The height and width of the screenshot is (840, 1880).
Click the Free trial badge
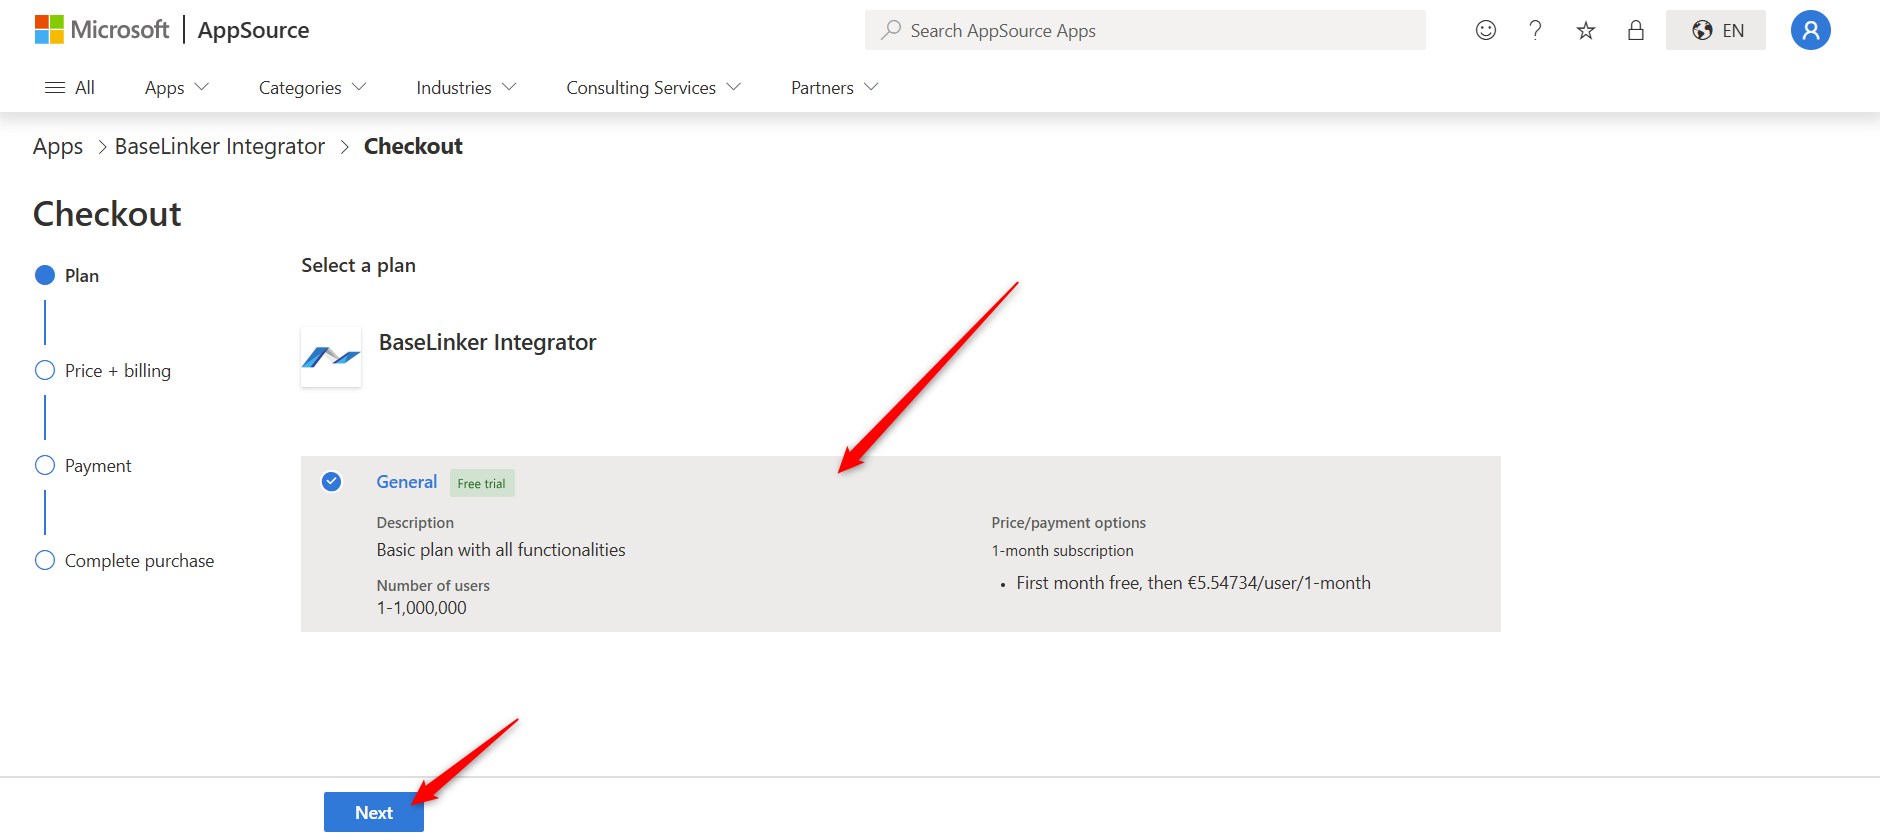[x=482, y=483]
